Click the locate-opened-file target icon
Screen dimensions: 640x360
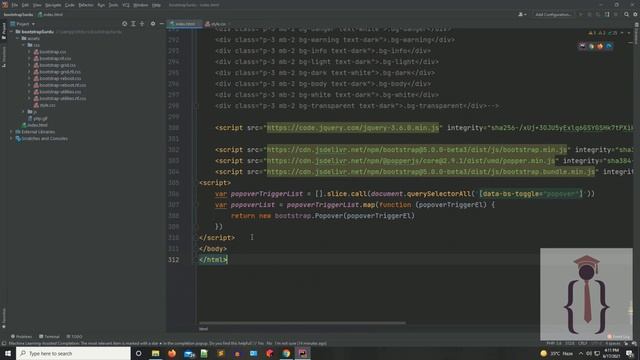click(124, 24)
